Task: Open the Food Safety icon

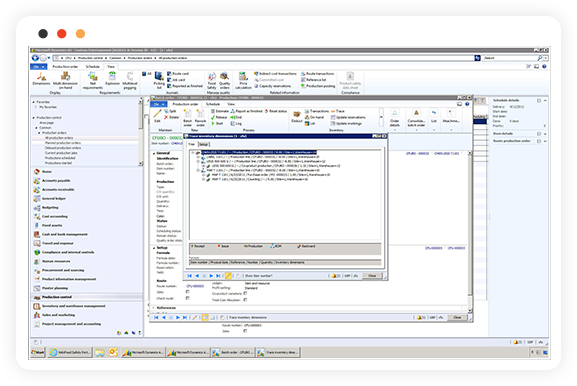Action: click(x=212, y=80)
